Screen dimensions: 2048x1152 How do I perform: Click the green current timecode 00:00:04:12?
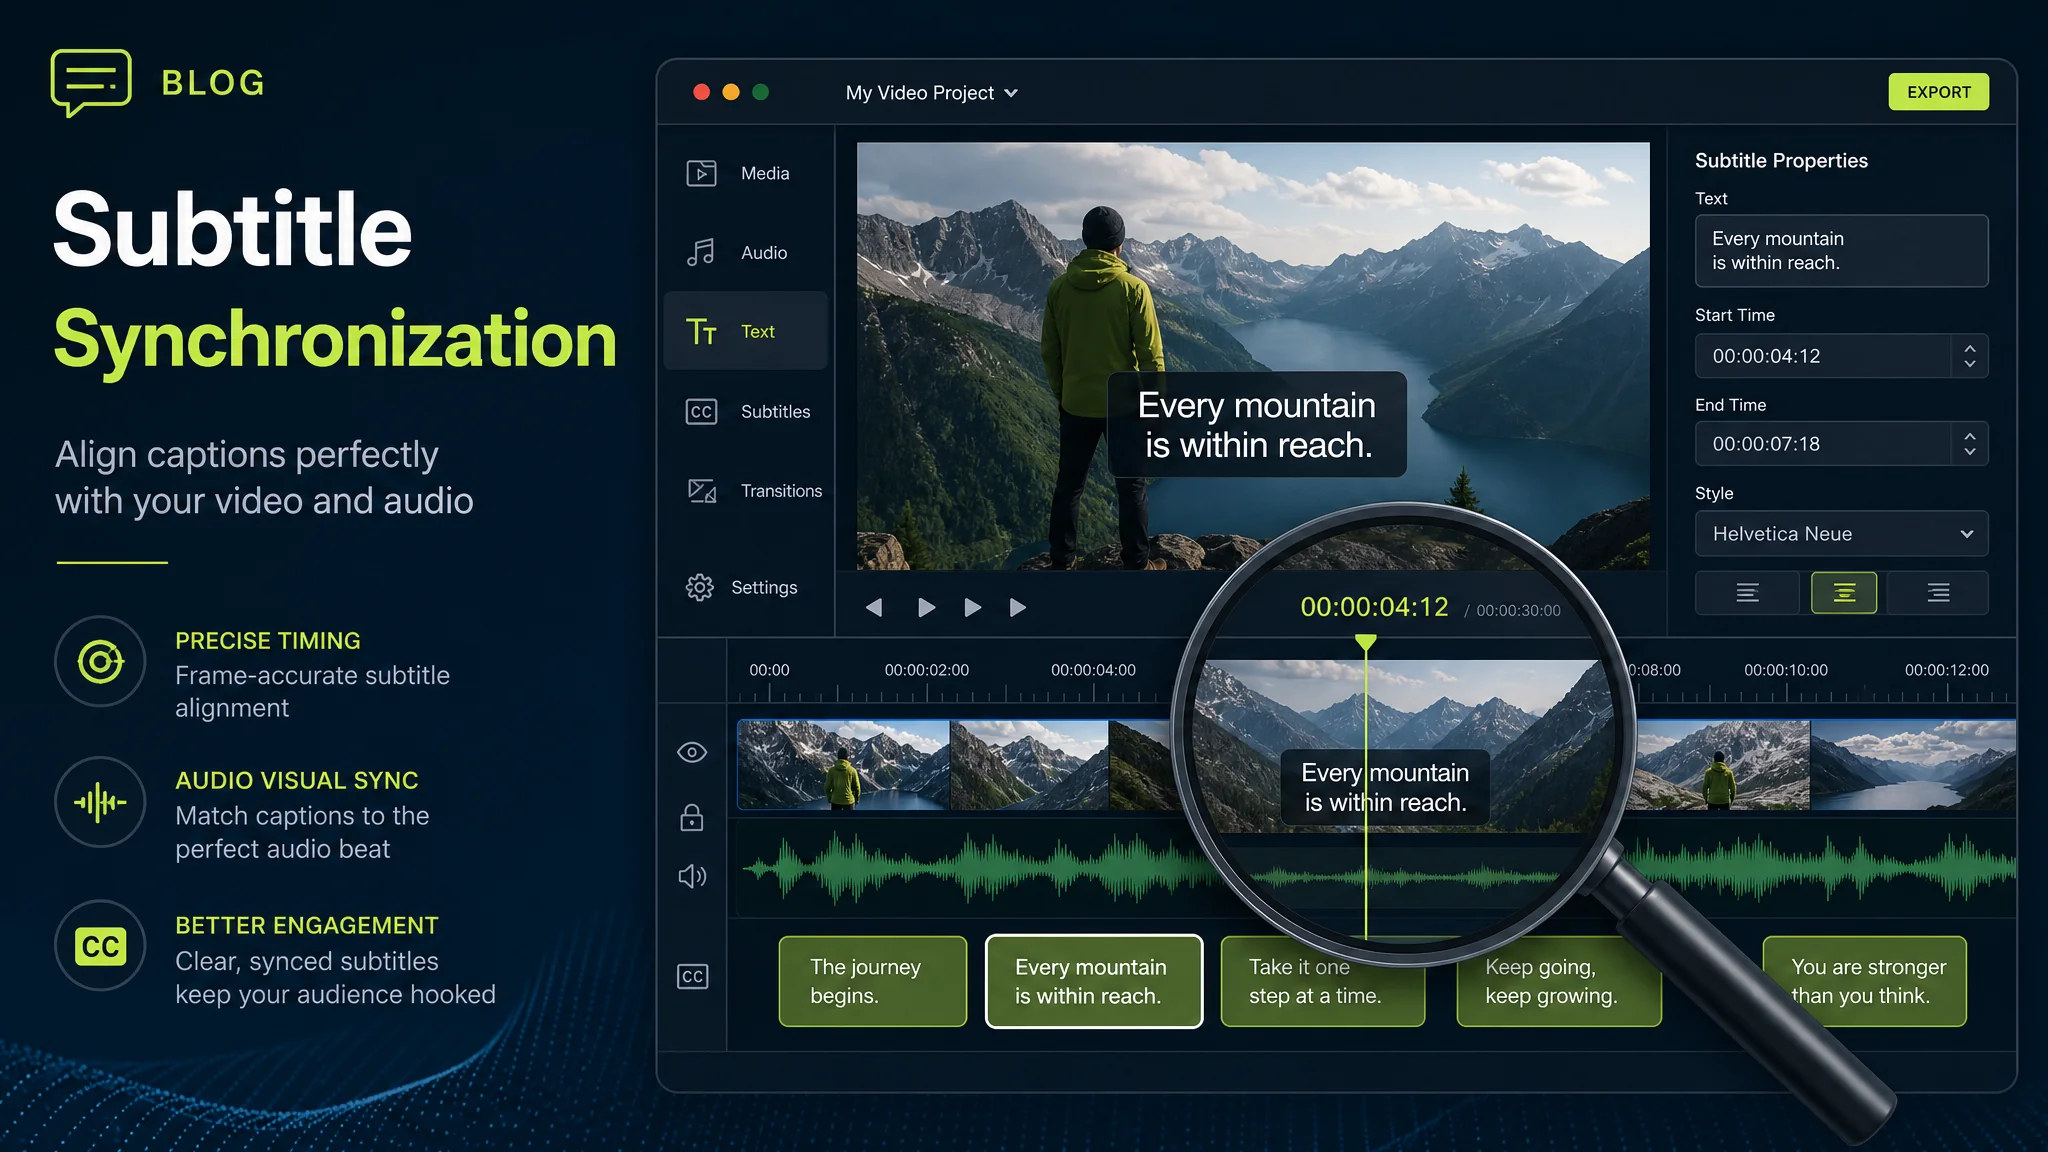(1374, 607)
